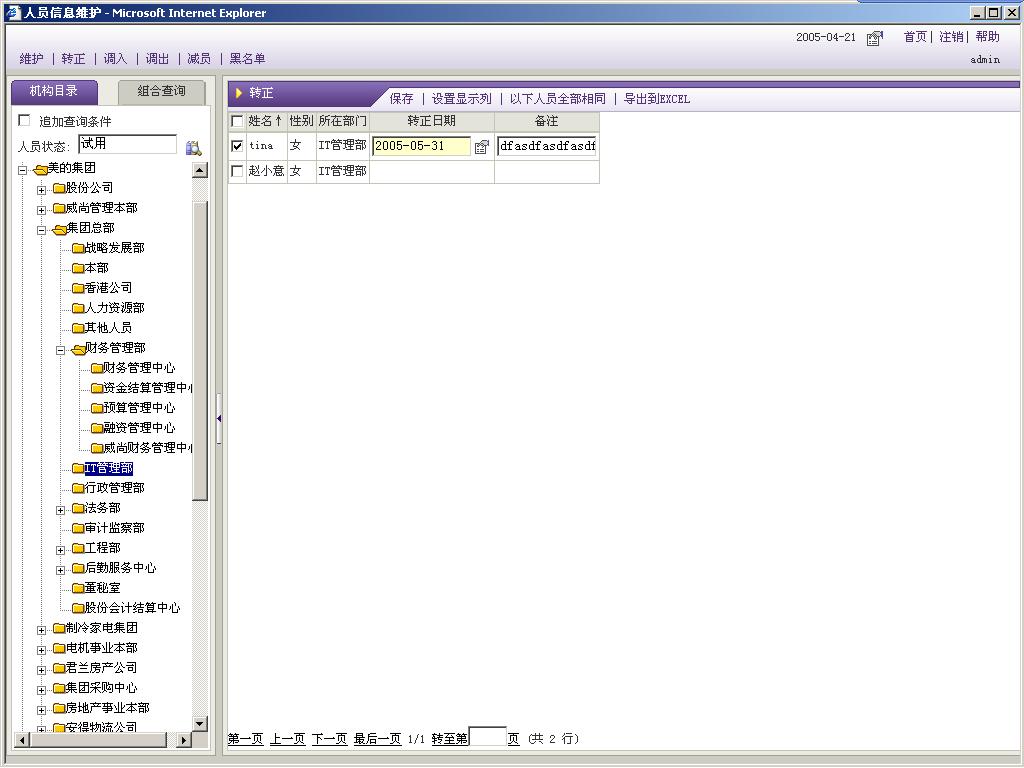This screenshot has width=1024, height=768.
Task: Check the 赵小意 row checkbox
Action: point(237,171)
